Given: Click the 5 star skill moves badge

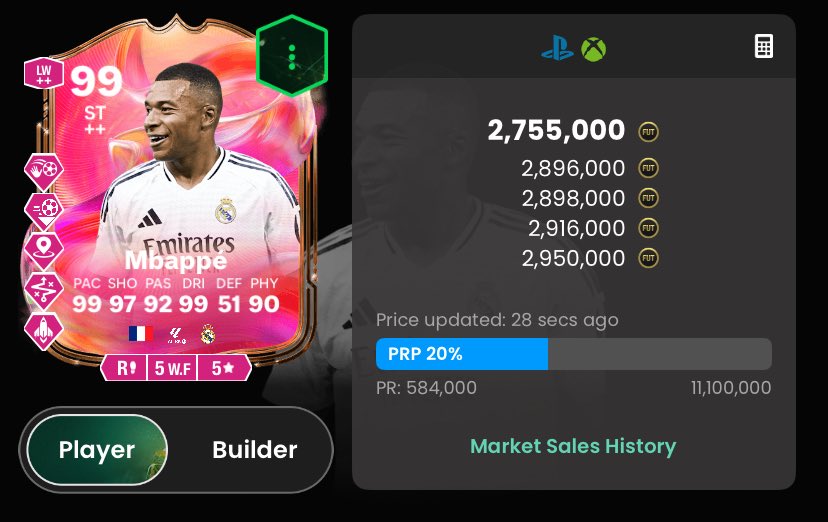Looking at the screenshot, I should (x=224, y=368).
